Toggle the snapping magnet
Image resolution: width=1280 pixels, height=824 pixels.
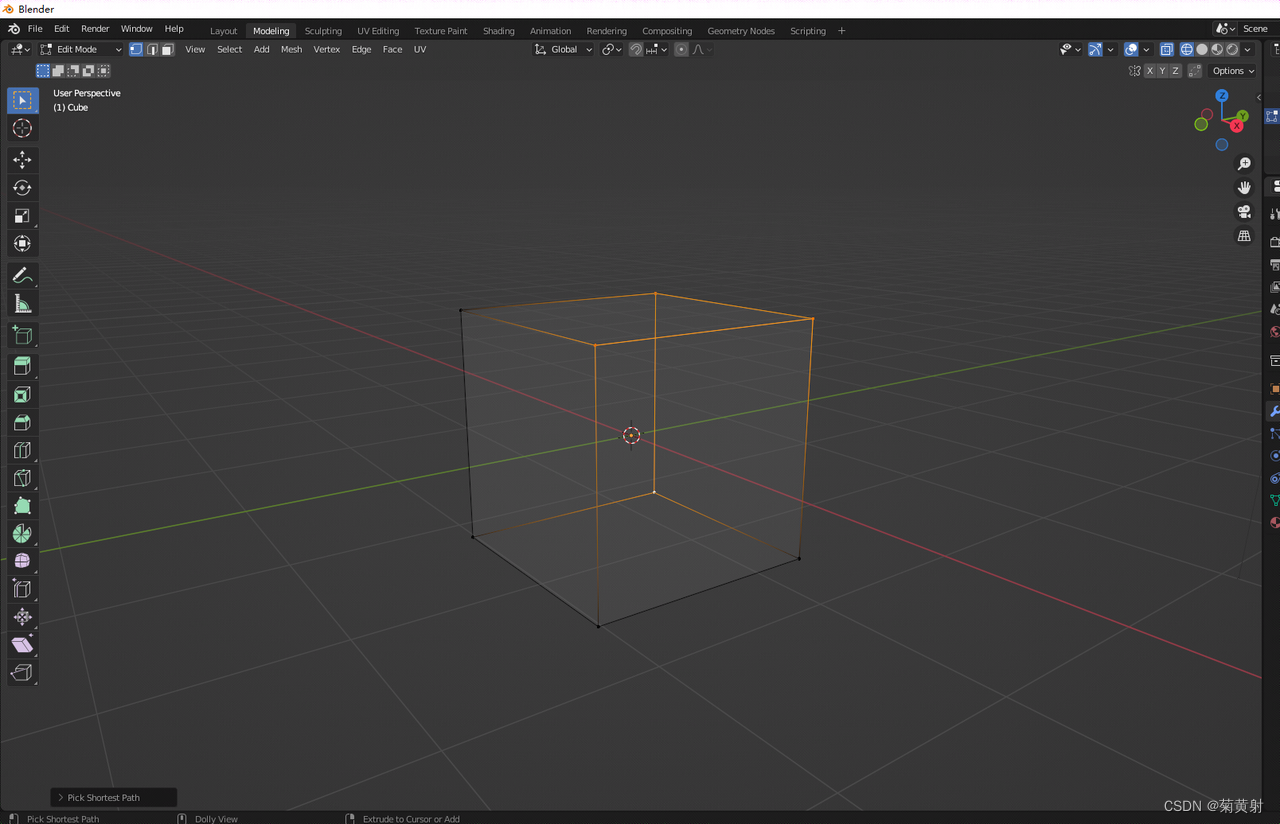coord(636,49)
